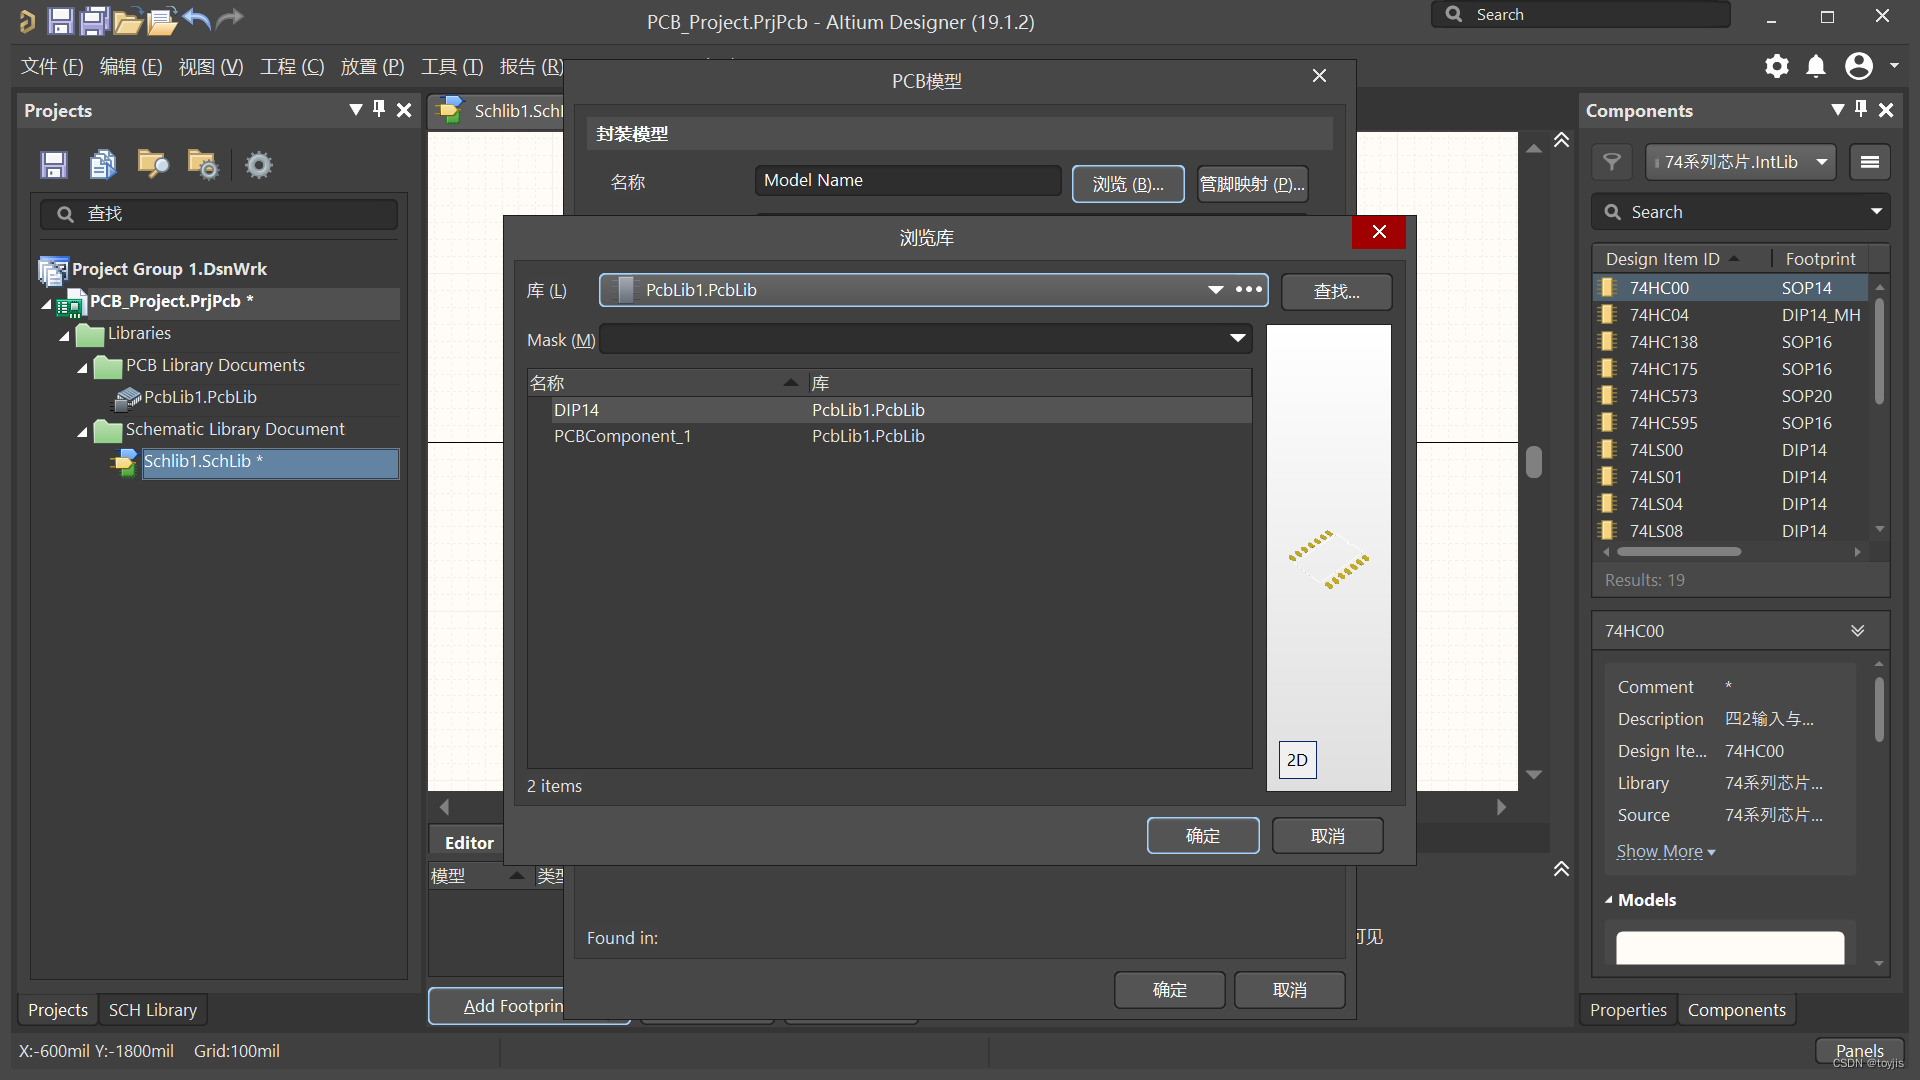
Task: Click the notifications bell icon
Action: (1816, 66)
